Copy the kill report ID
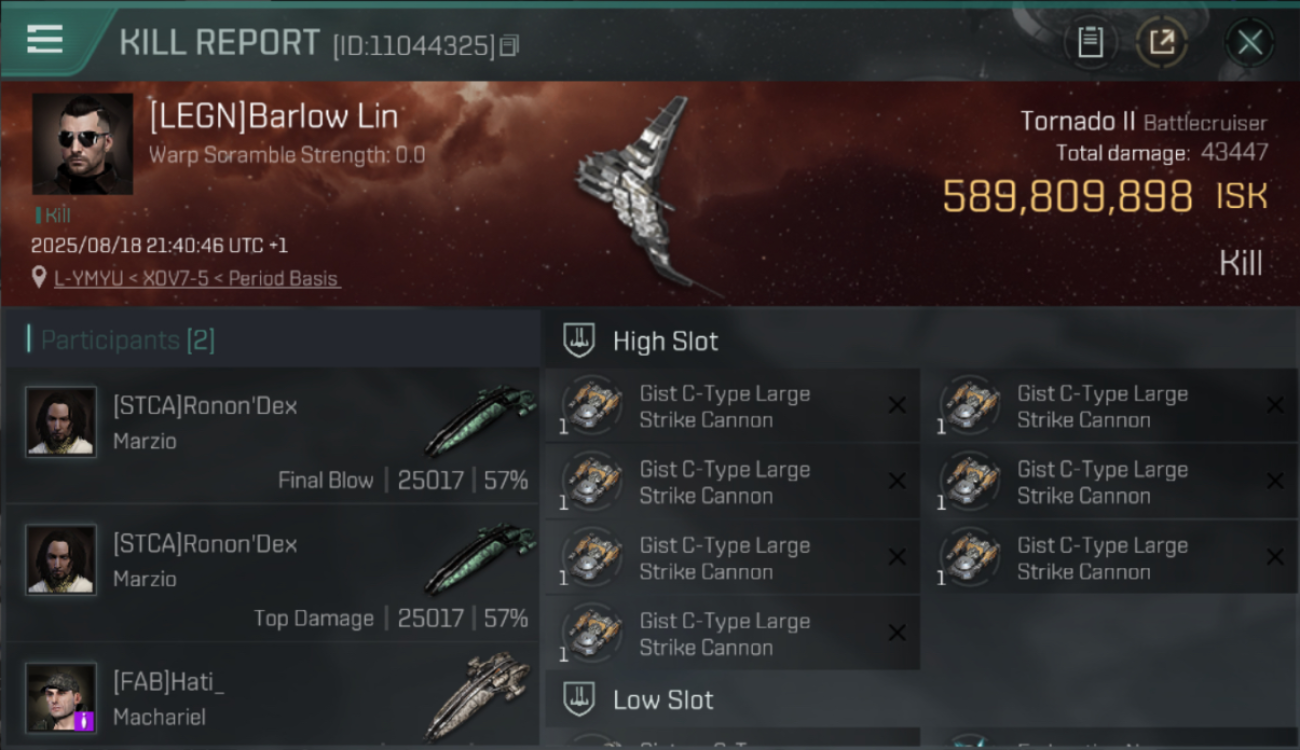Viewport: 1300px width, 750px height. click(x=510, y=46)
